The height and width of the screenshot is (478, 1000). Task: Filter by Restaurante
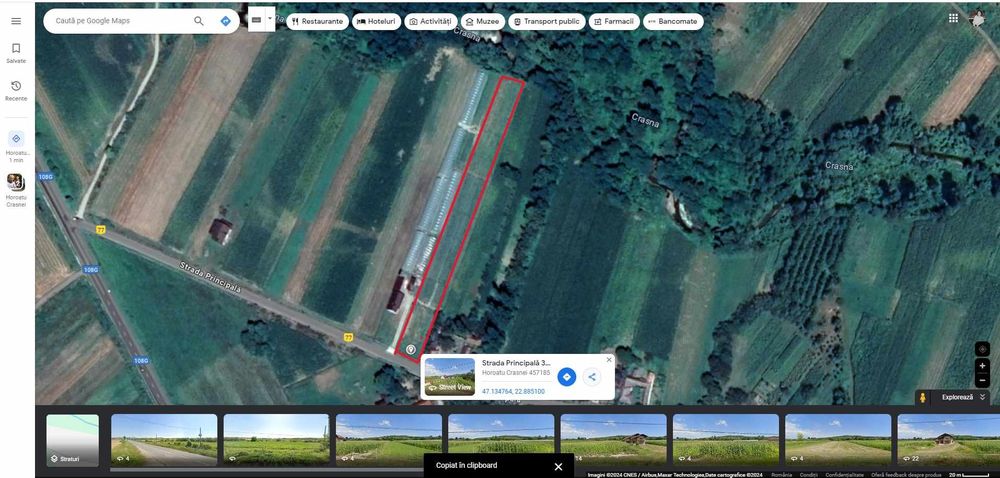point(318,21)
